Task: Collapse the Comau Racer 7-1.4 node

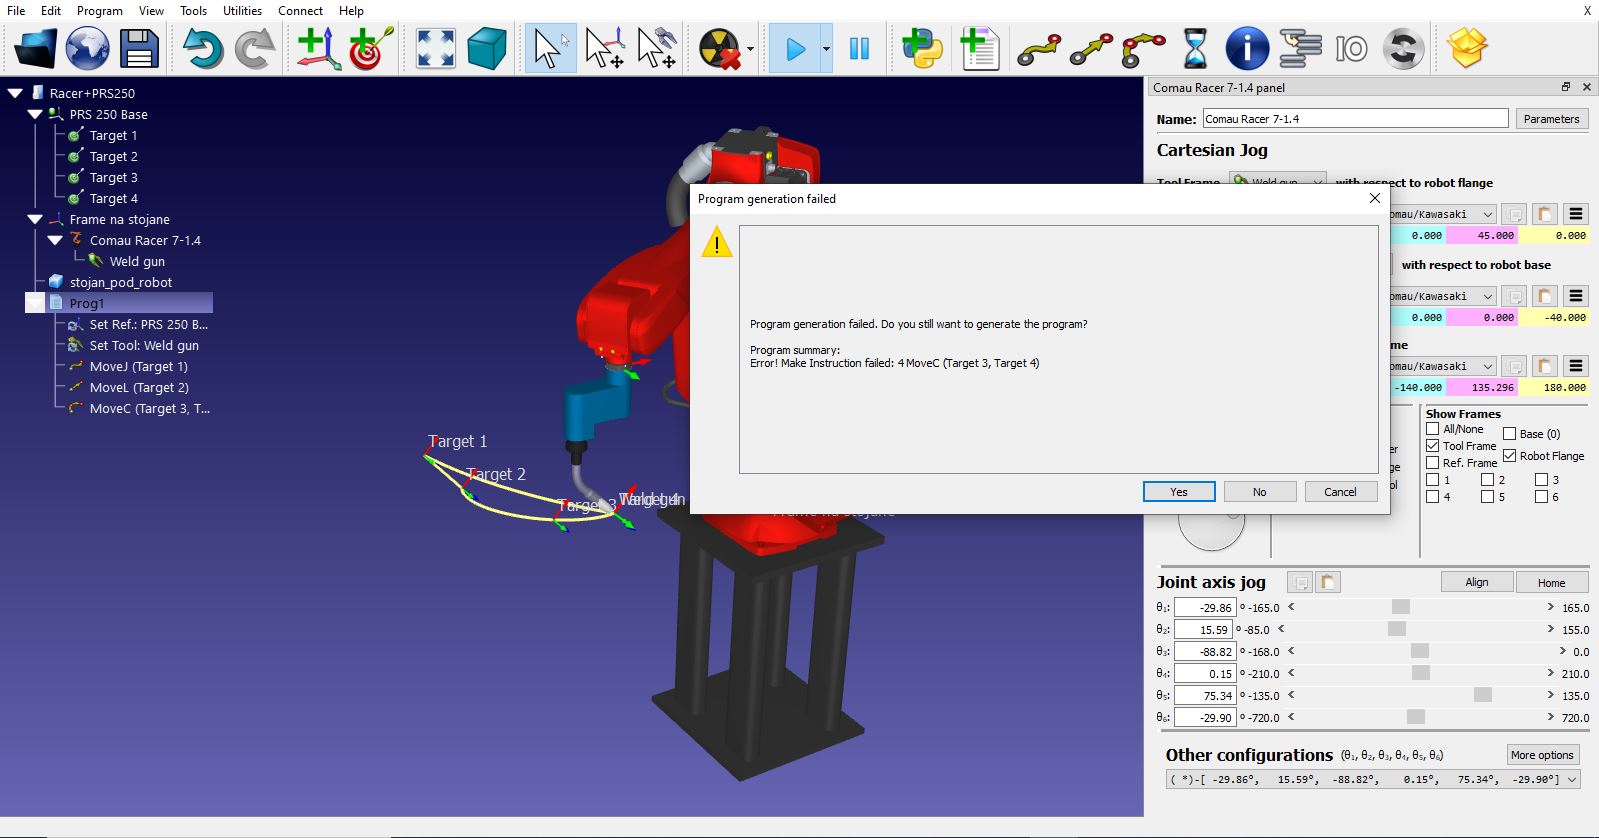Action: tap(55, 240)
